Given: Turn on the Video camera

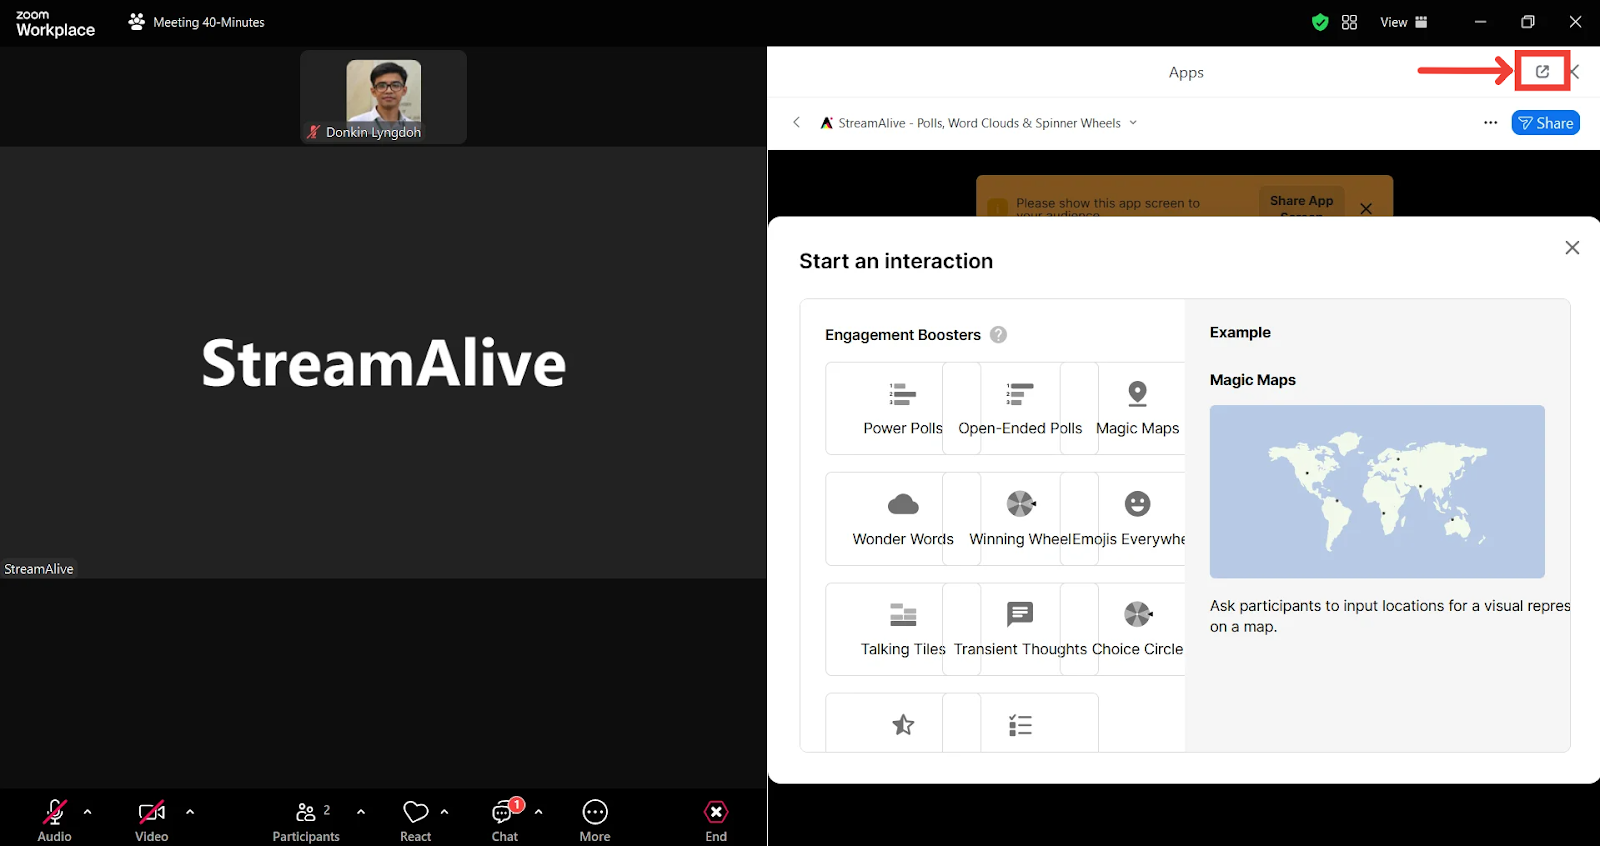Looking at the screenshot, I should (x=152, y=820).
